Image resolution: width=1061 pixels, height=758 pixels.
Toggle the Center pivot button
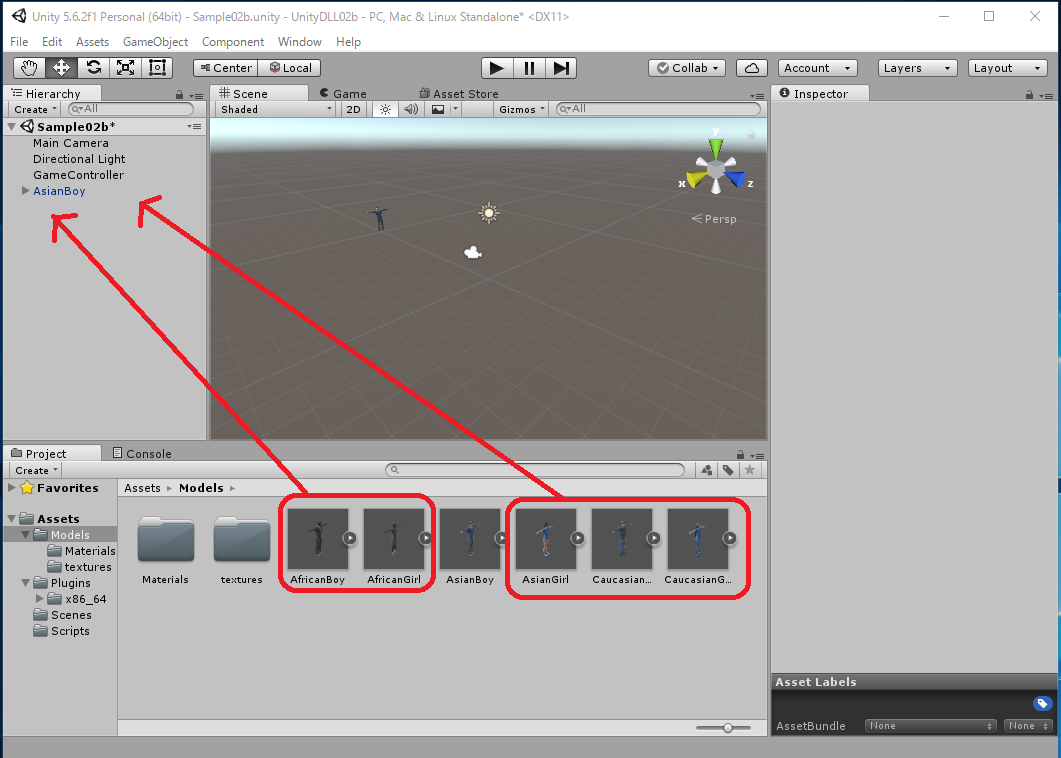pyautogui.click(x=225, y=68)
